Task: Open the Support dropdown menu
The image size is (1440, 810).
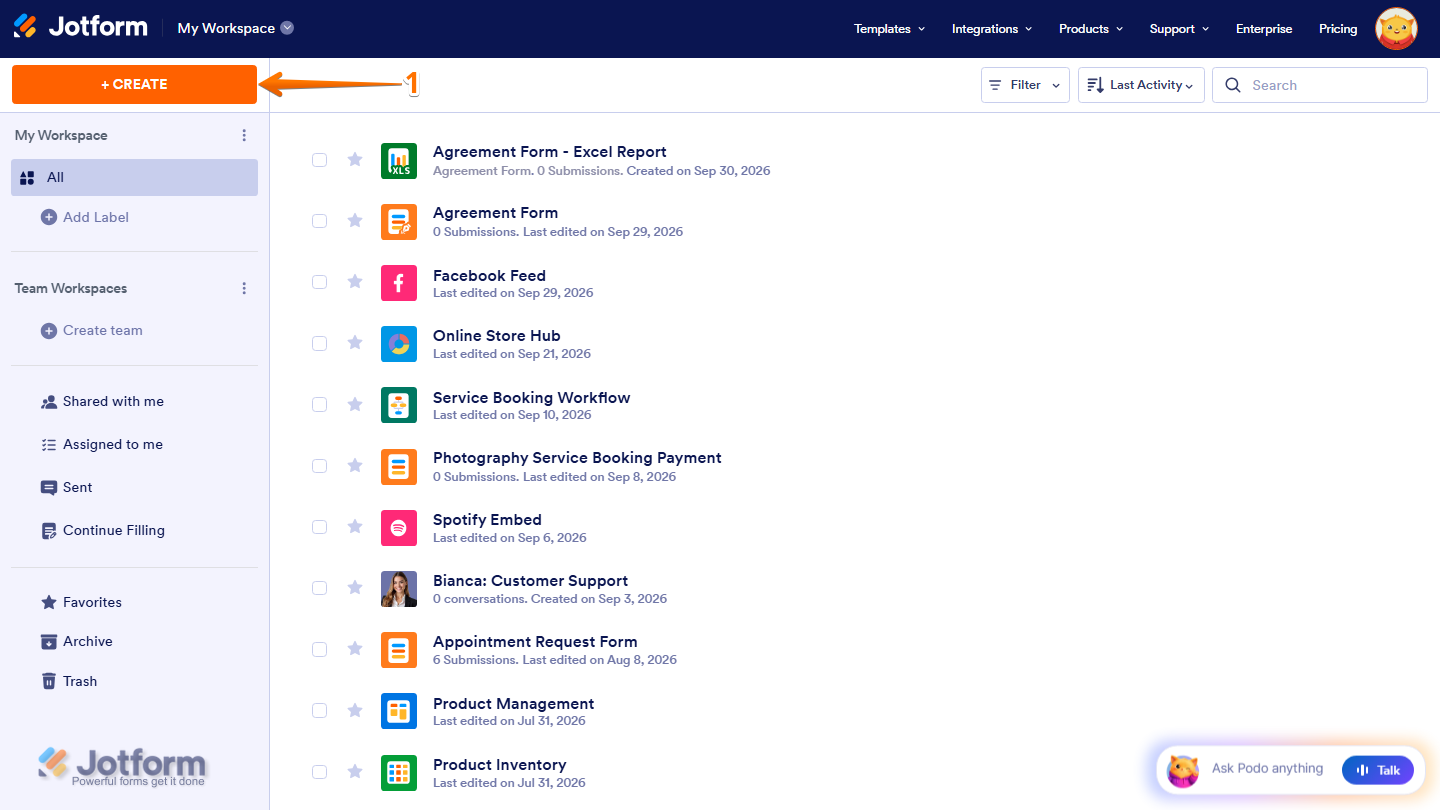Action: pos(1179,29)
